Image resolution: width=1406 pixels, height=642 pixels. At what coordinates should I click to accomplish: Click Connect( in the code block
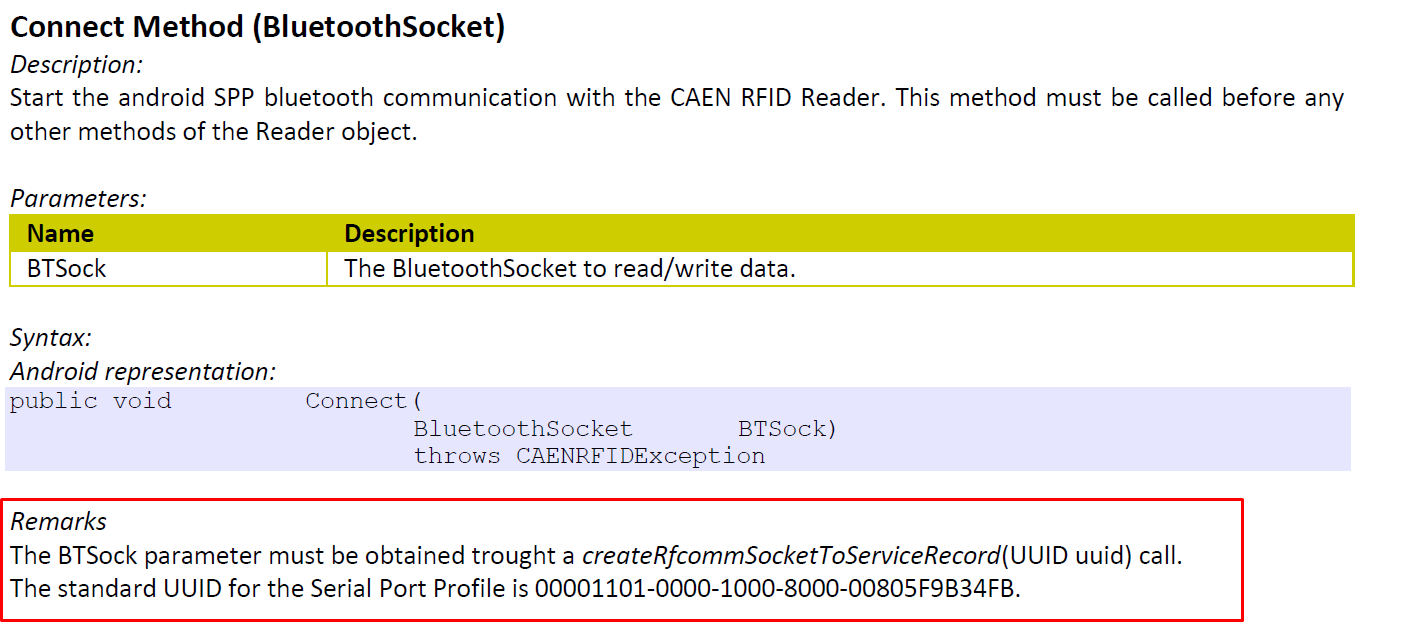pos(364,401)
